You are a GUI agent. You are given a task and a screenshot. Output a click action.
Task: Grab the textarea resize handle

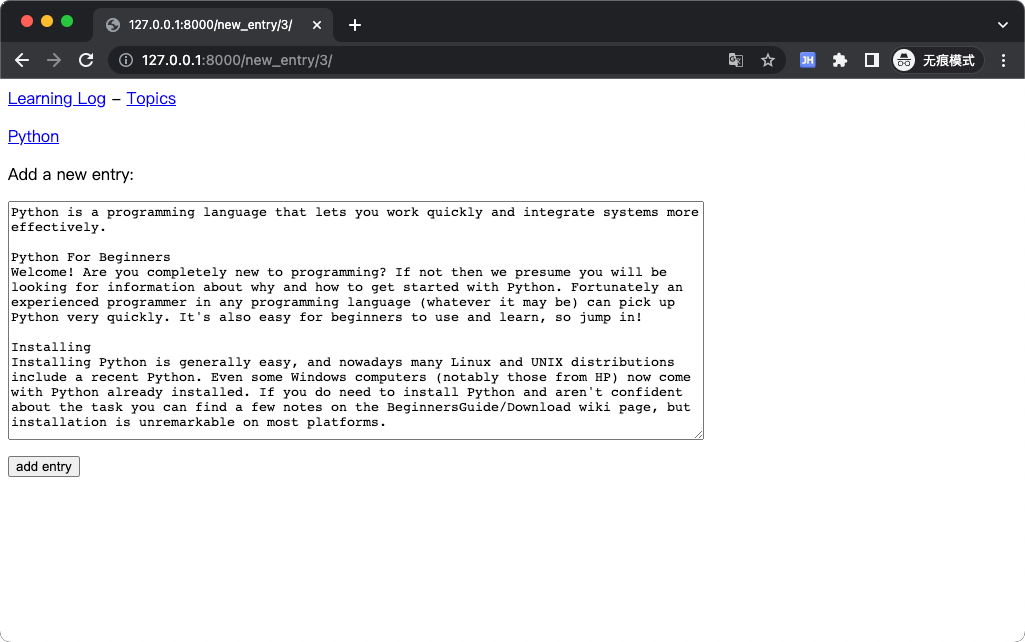click(x=699, y=435)
